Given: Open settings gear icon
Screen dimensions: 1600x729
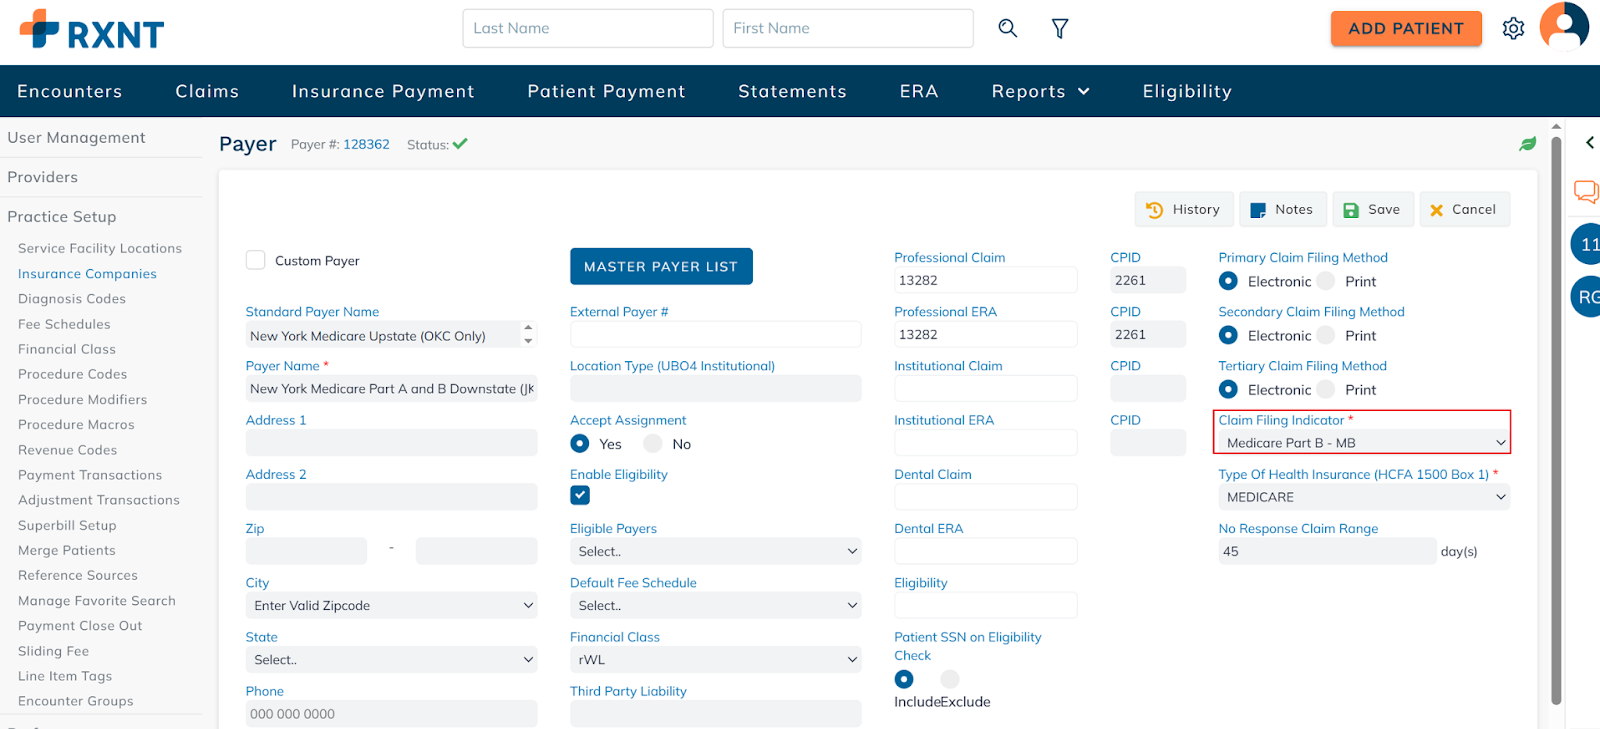Looking at the screenshot, I should click(x=1513, y=29).
